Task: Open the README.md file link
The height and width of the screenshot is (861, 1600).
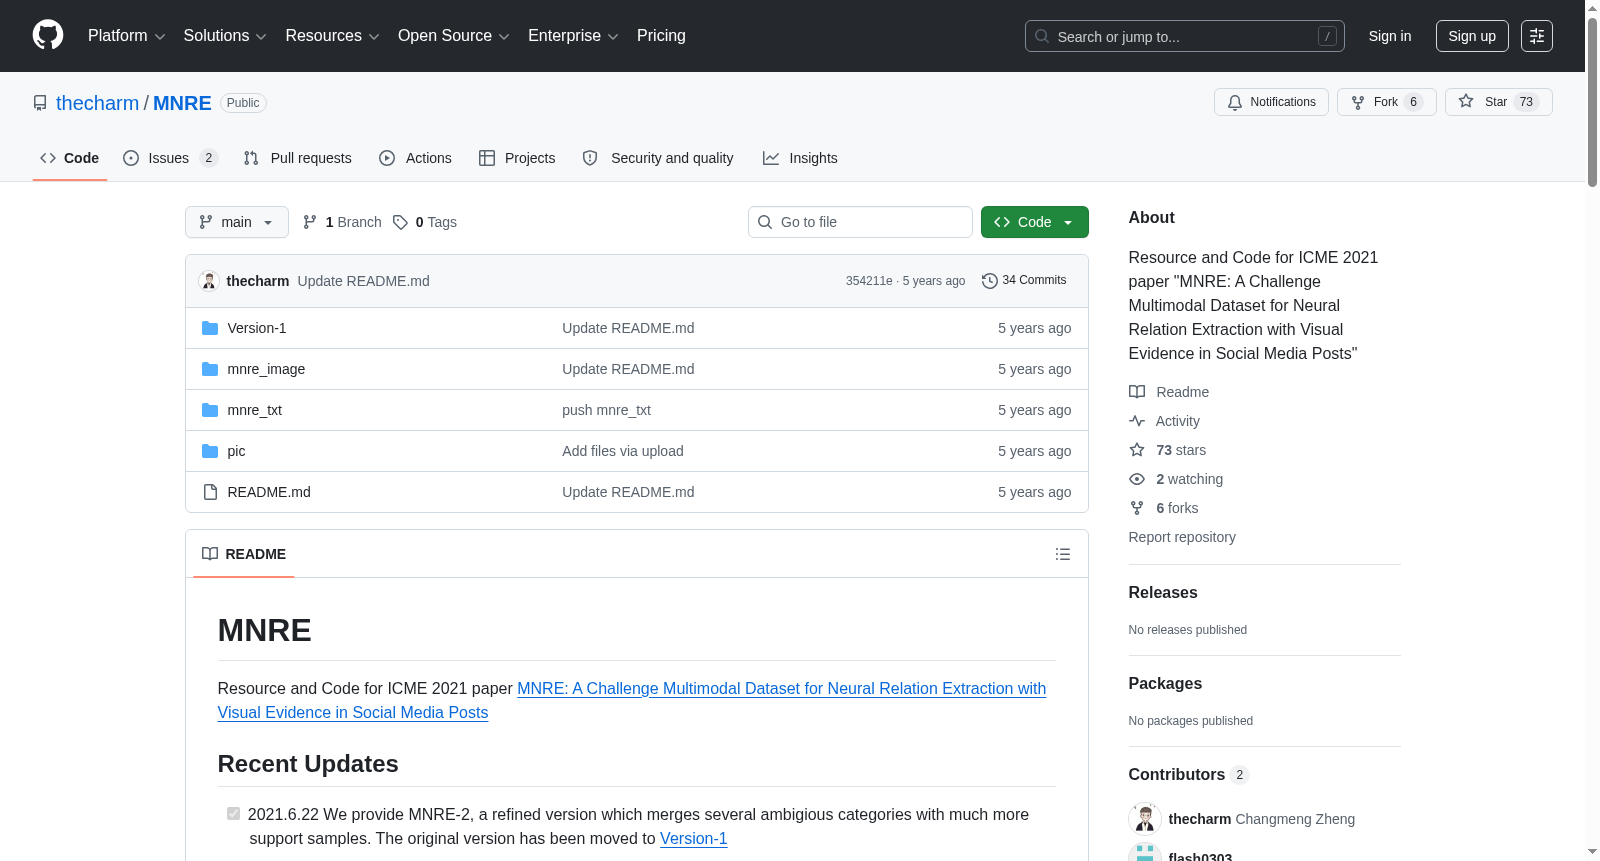Action: (x=269, y=492)
